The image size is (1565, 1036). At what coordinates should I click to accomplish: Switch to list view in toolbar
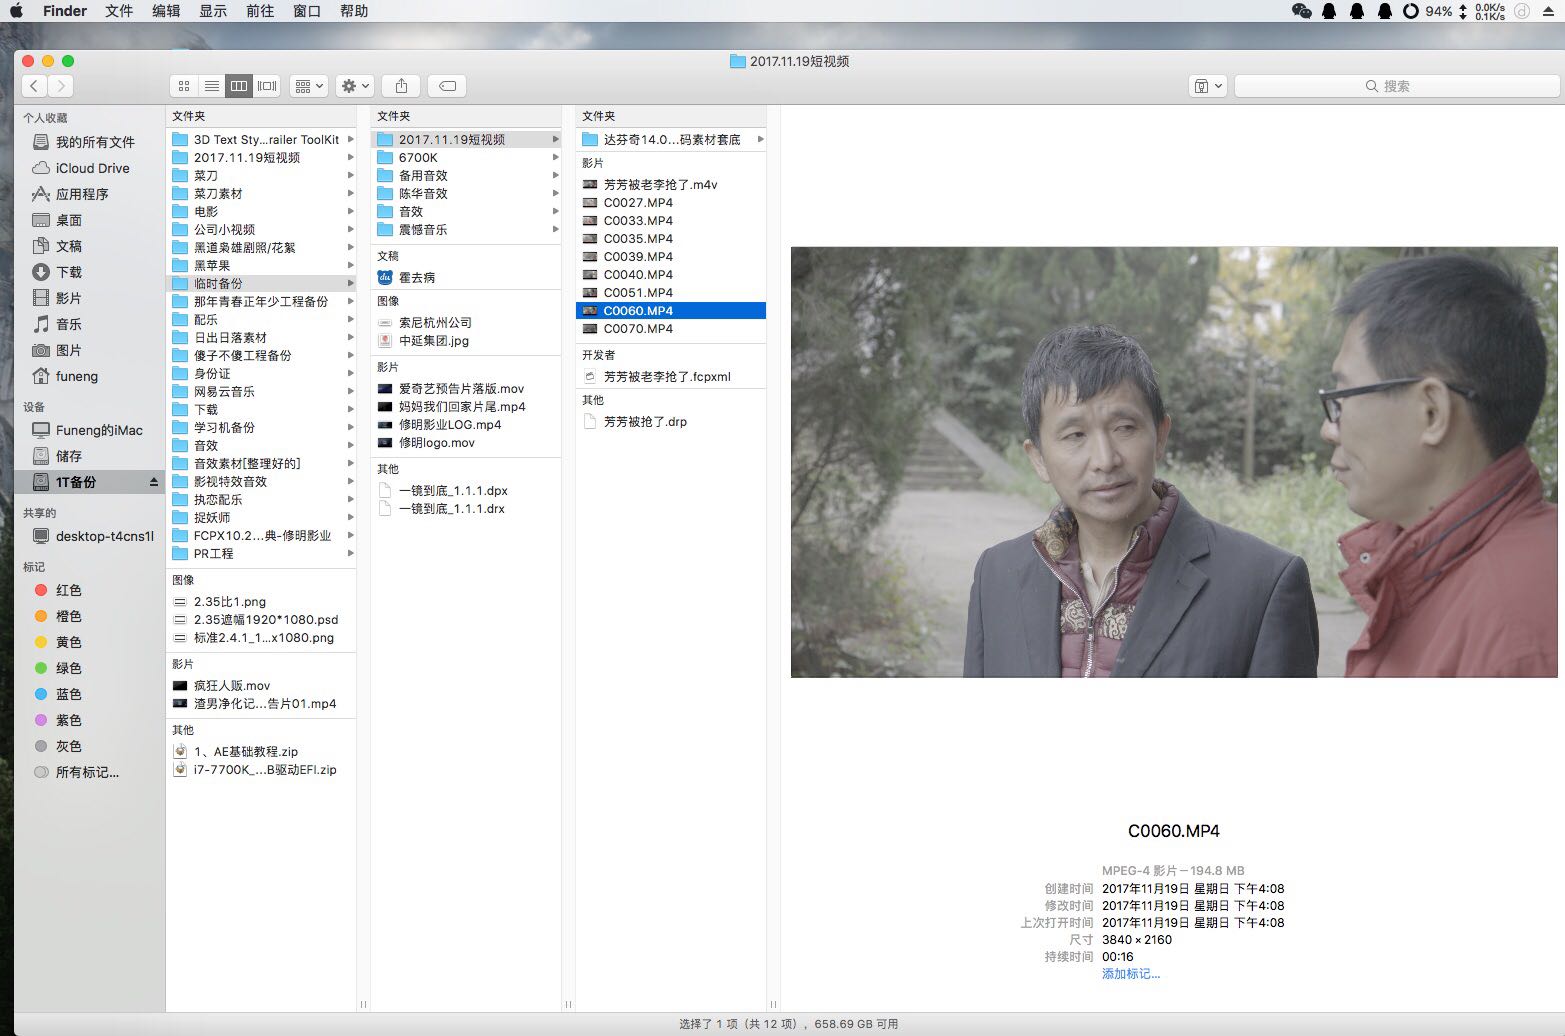[x=211, y=86]
